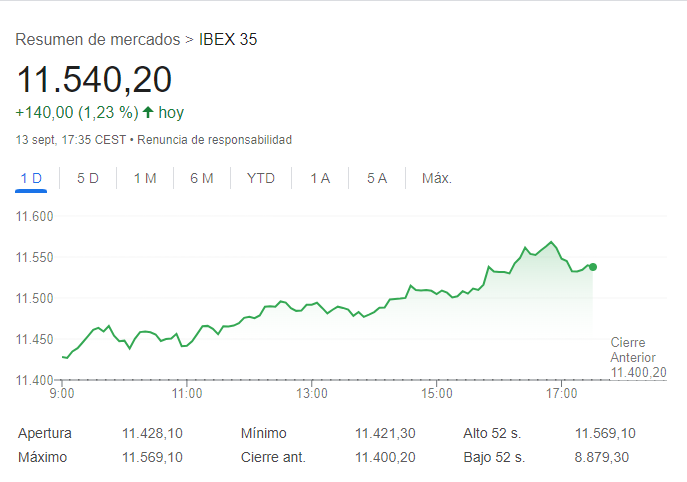
Task: Switch chart to 1 A range
Action: click(320, 178)
